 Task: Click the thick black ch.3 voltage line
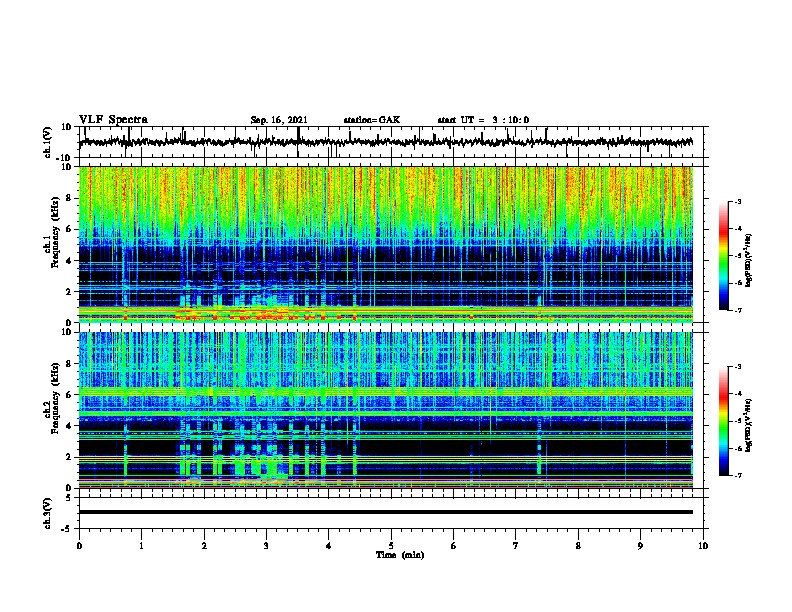tap(385, 512)
